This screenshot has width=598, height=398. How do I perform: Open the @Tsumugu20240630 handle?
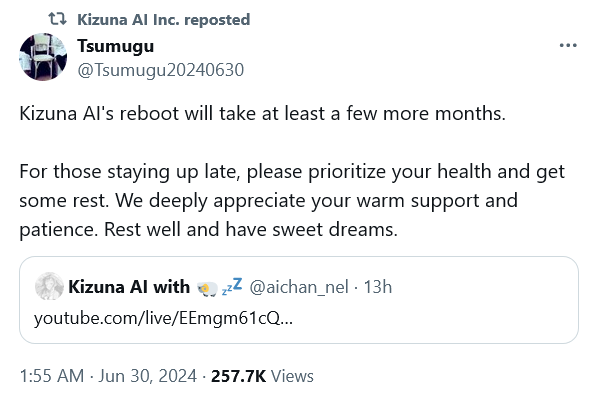point(161,70)
